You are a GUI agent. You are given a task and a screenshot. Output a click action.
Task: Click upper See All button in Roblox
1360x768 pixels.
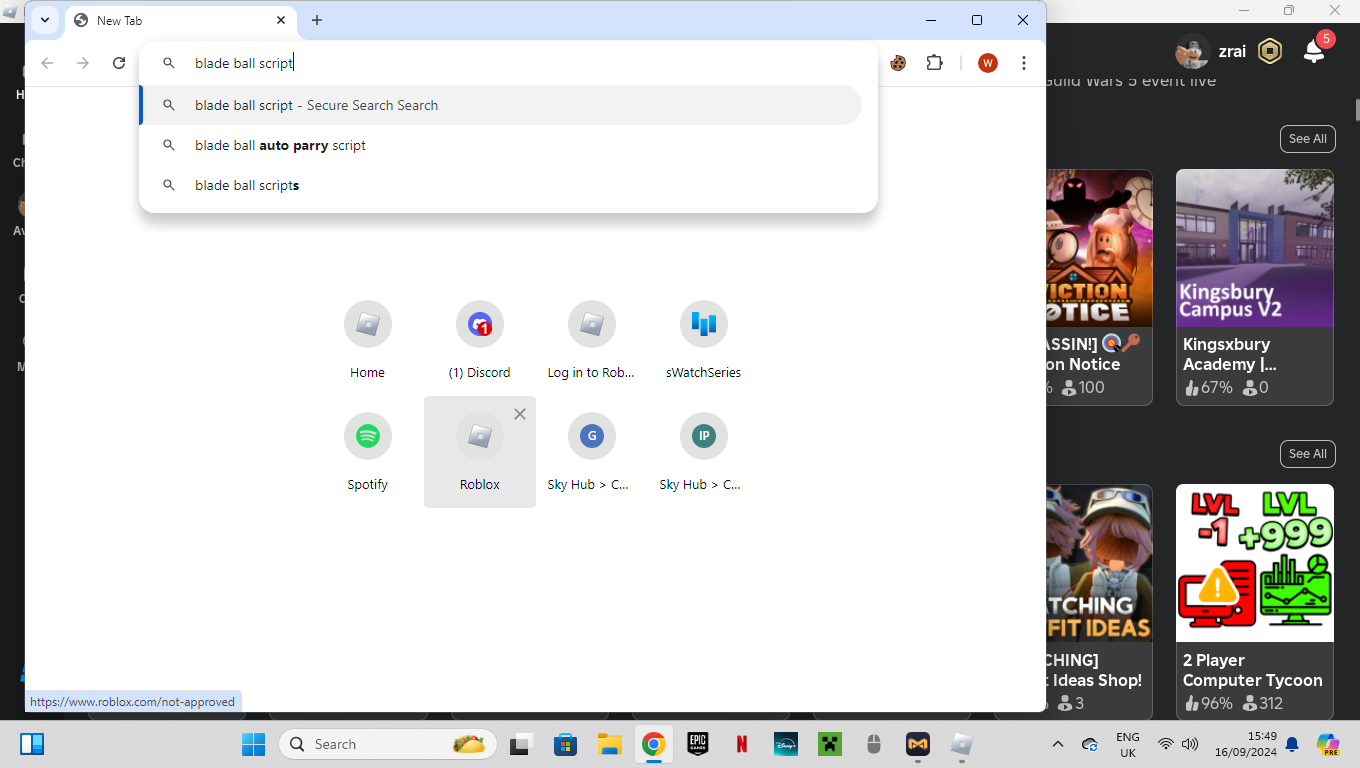(1307, 139)
